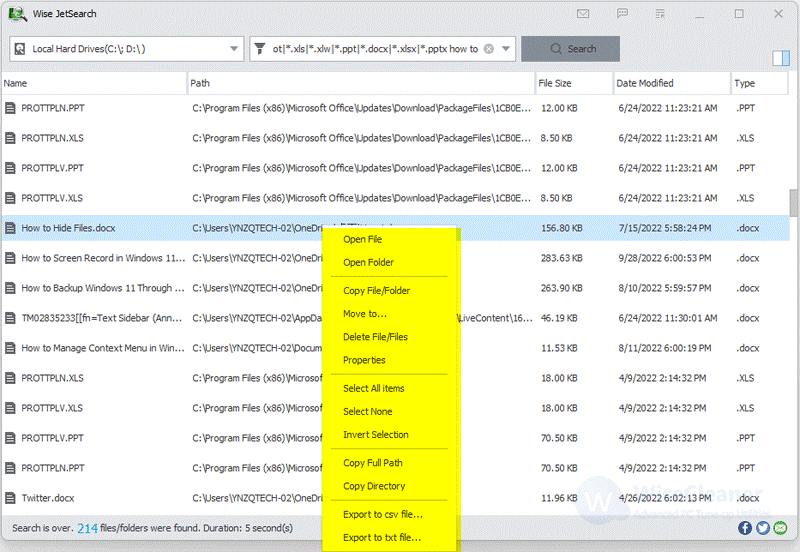800x552 pixels.
Task: Click the filter funnel icon in search box
Action: coord(260,48)
